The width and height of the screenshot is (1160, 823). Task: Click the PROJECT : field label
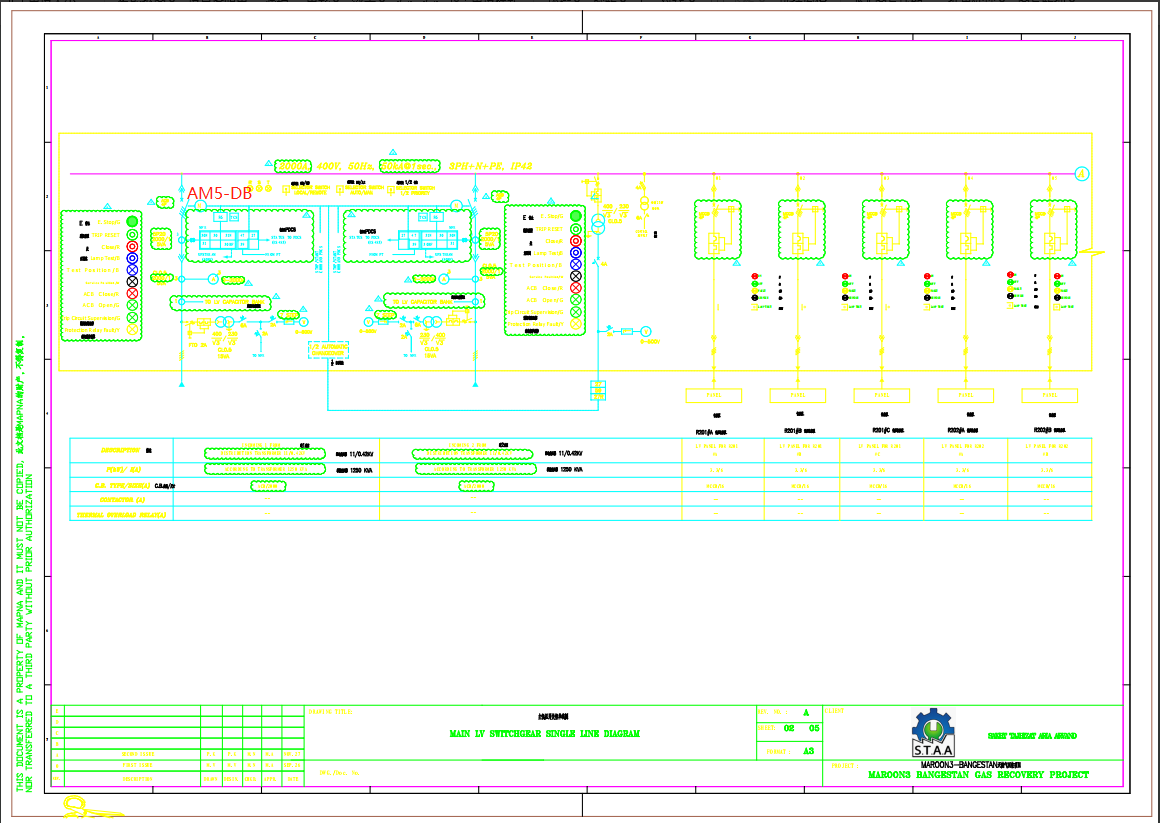(844, 766)
